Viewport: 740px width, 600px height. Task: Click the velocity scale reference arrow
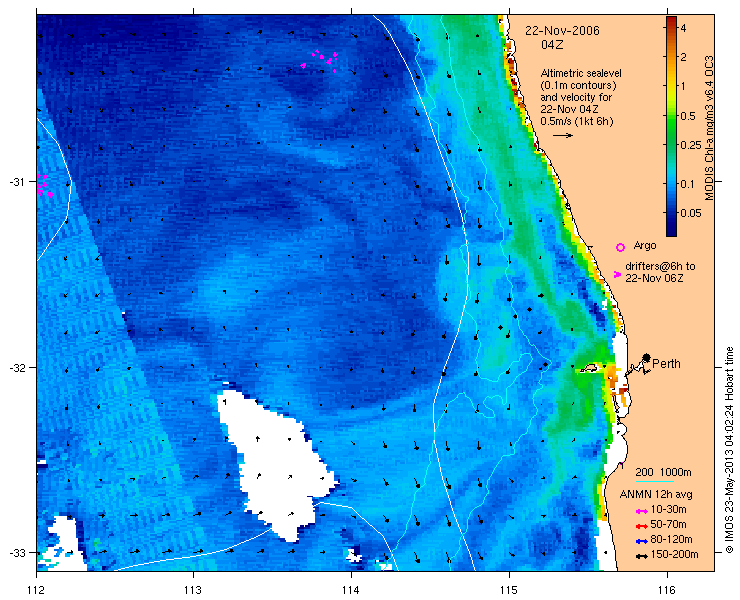coord(563,135)
